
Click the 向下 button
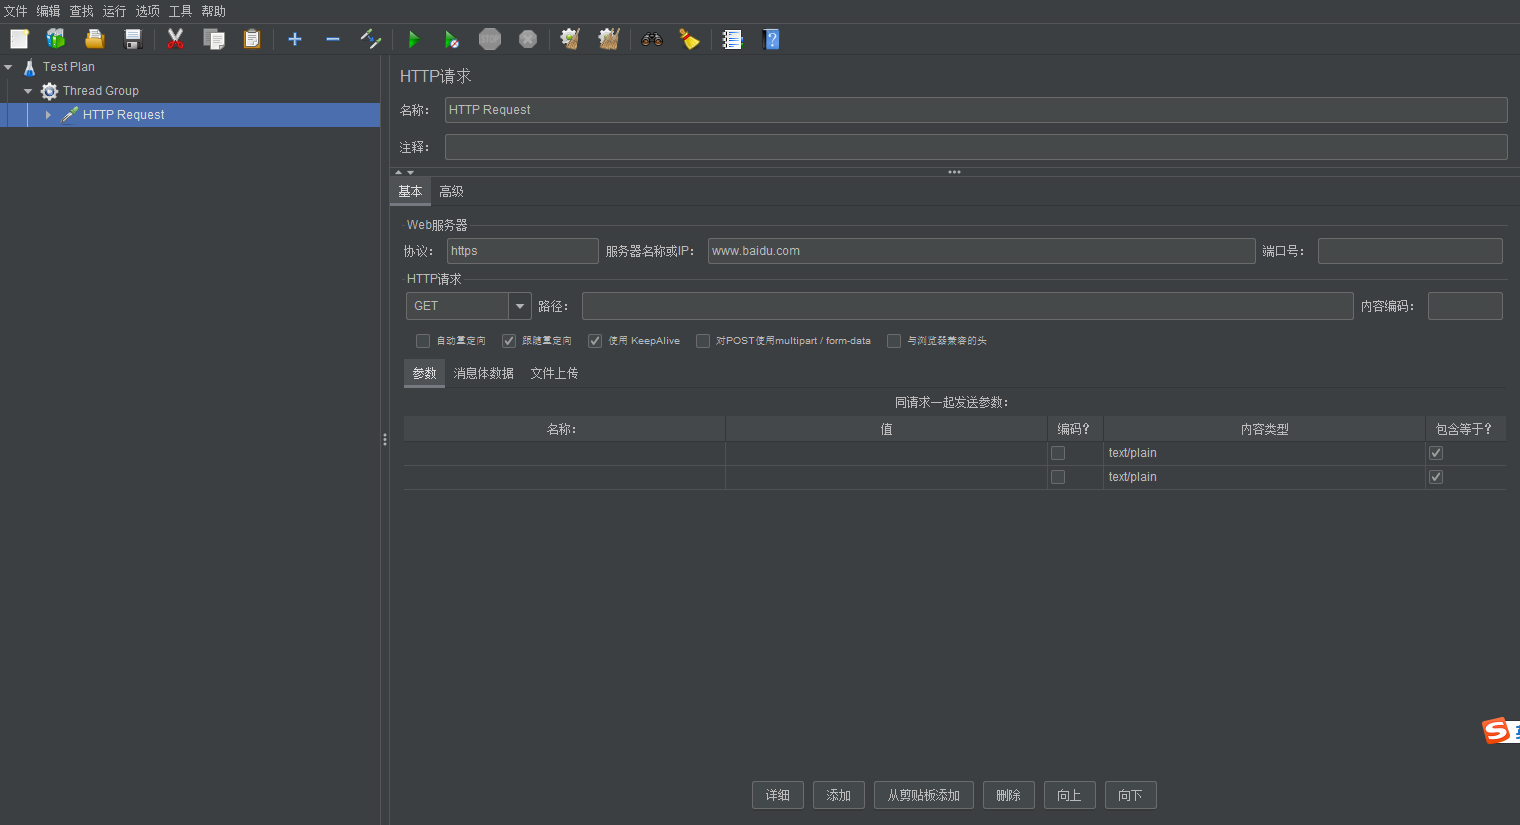tap(1131, 795)
